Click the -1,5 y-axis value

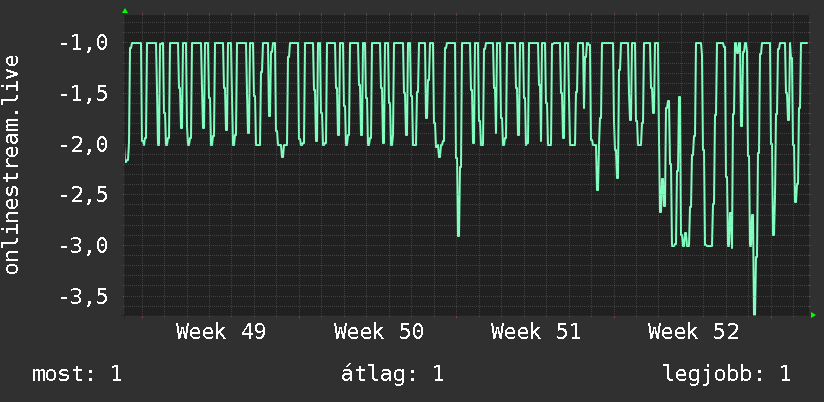coord(83,94)
